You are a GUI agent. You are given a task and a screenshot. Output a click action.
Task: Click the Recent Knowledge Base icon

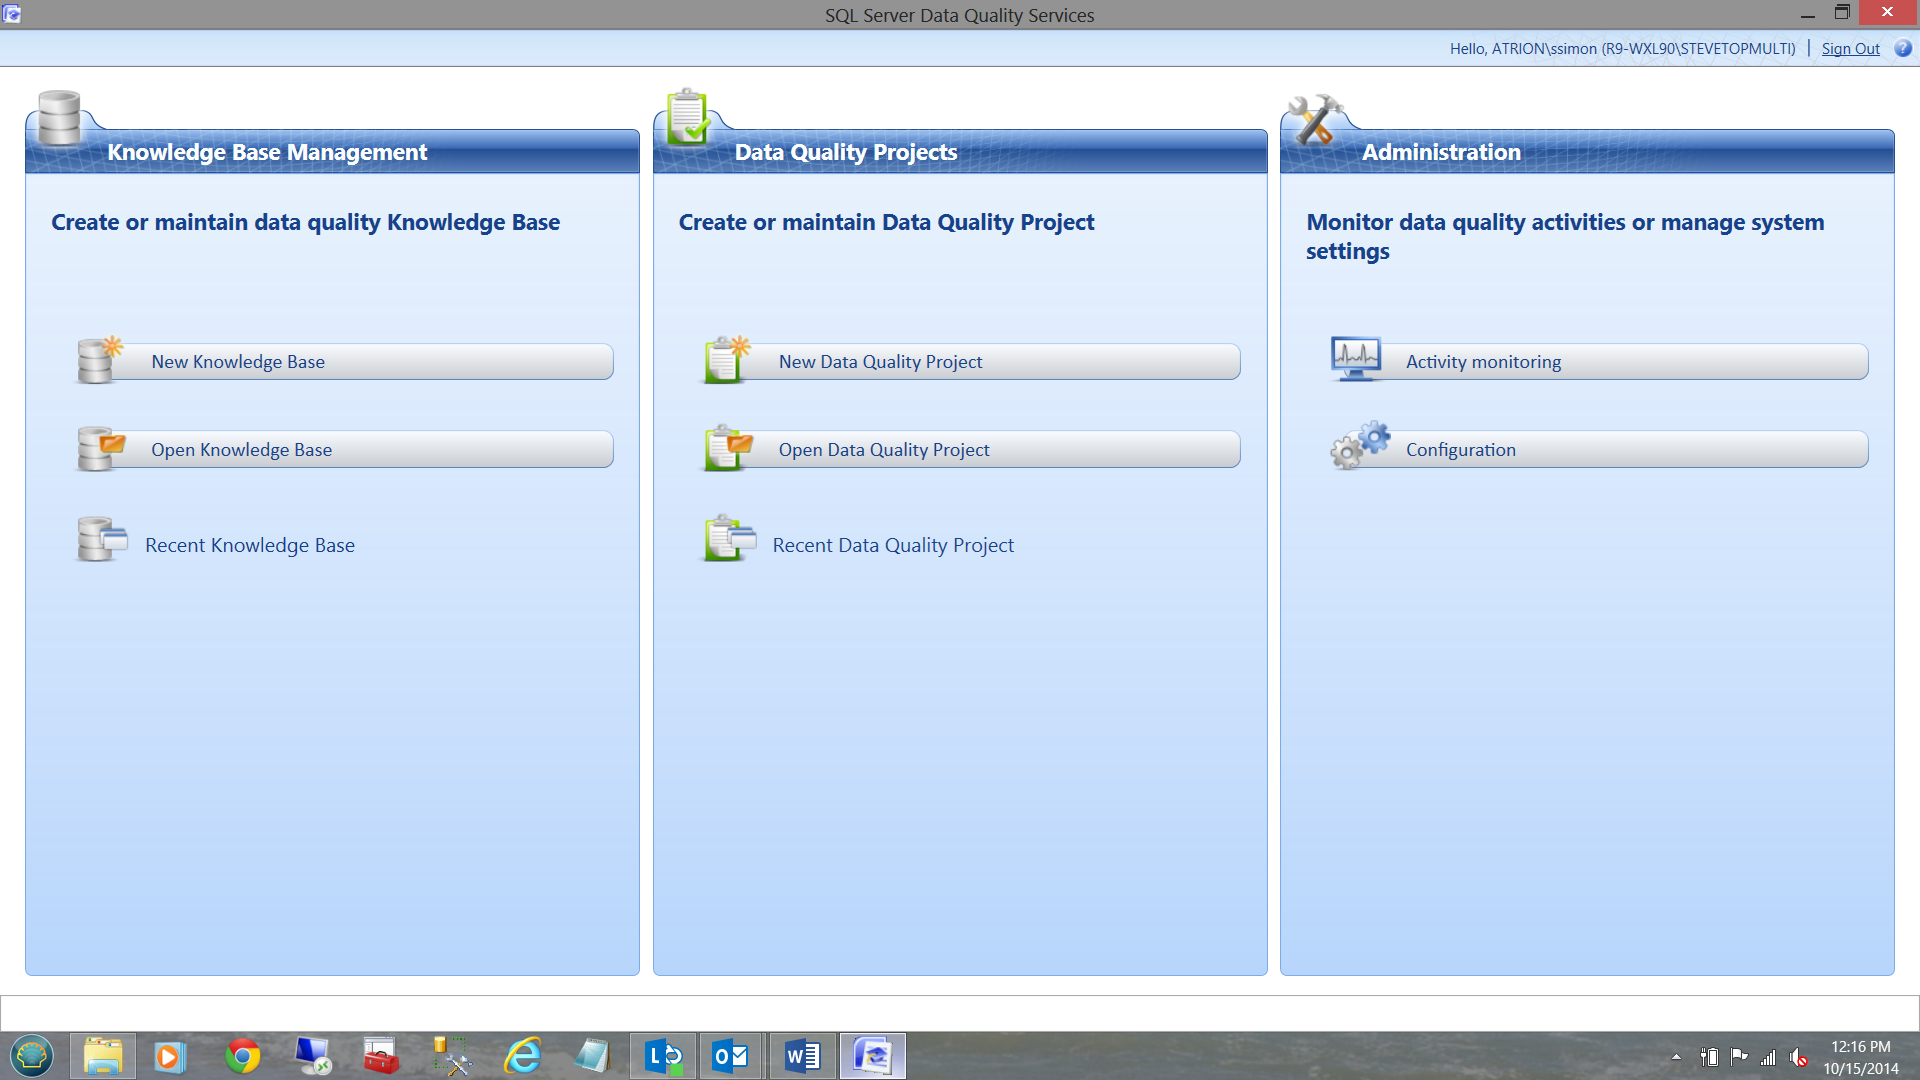tap(101, 540)
